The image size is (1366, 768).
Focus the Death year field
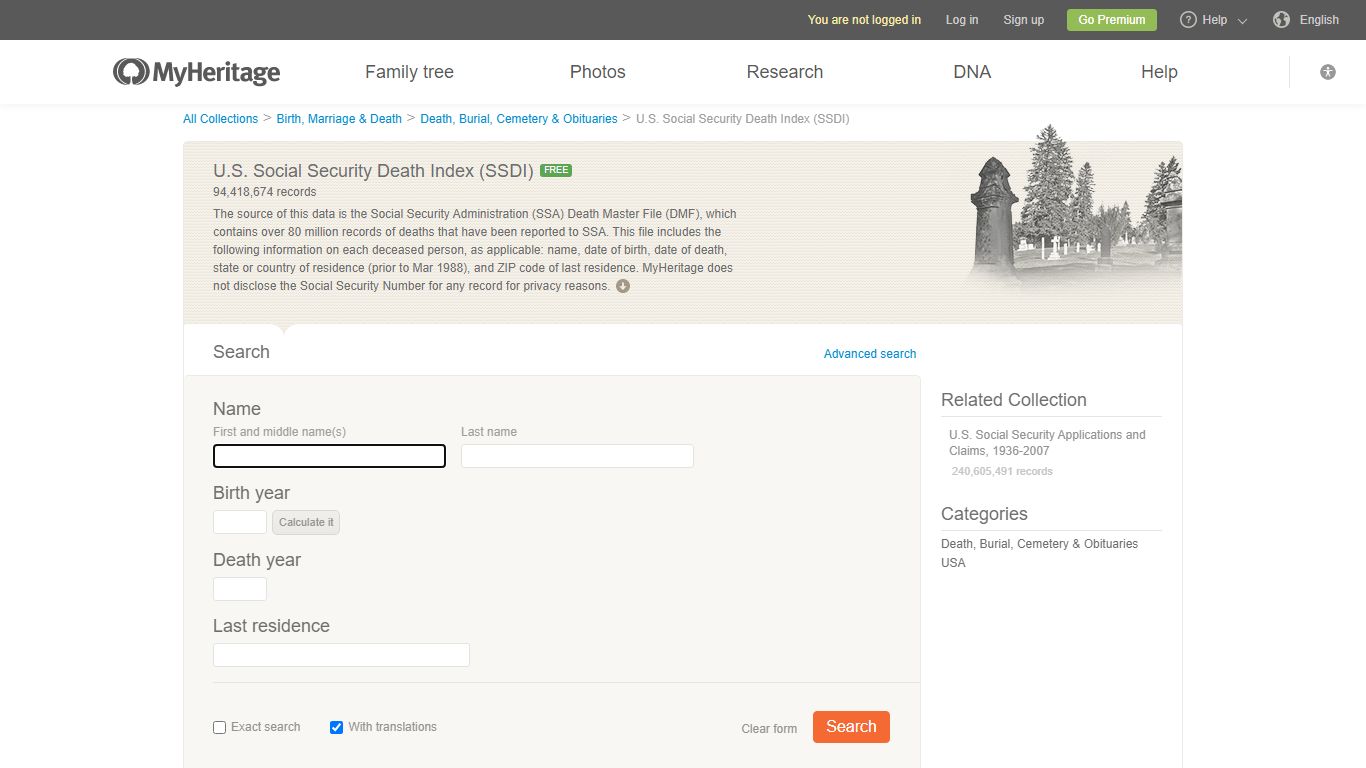pos(240,589)
